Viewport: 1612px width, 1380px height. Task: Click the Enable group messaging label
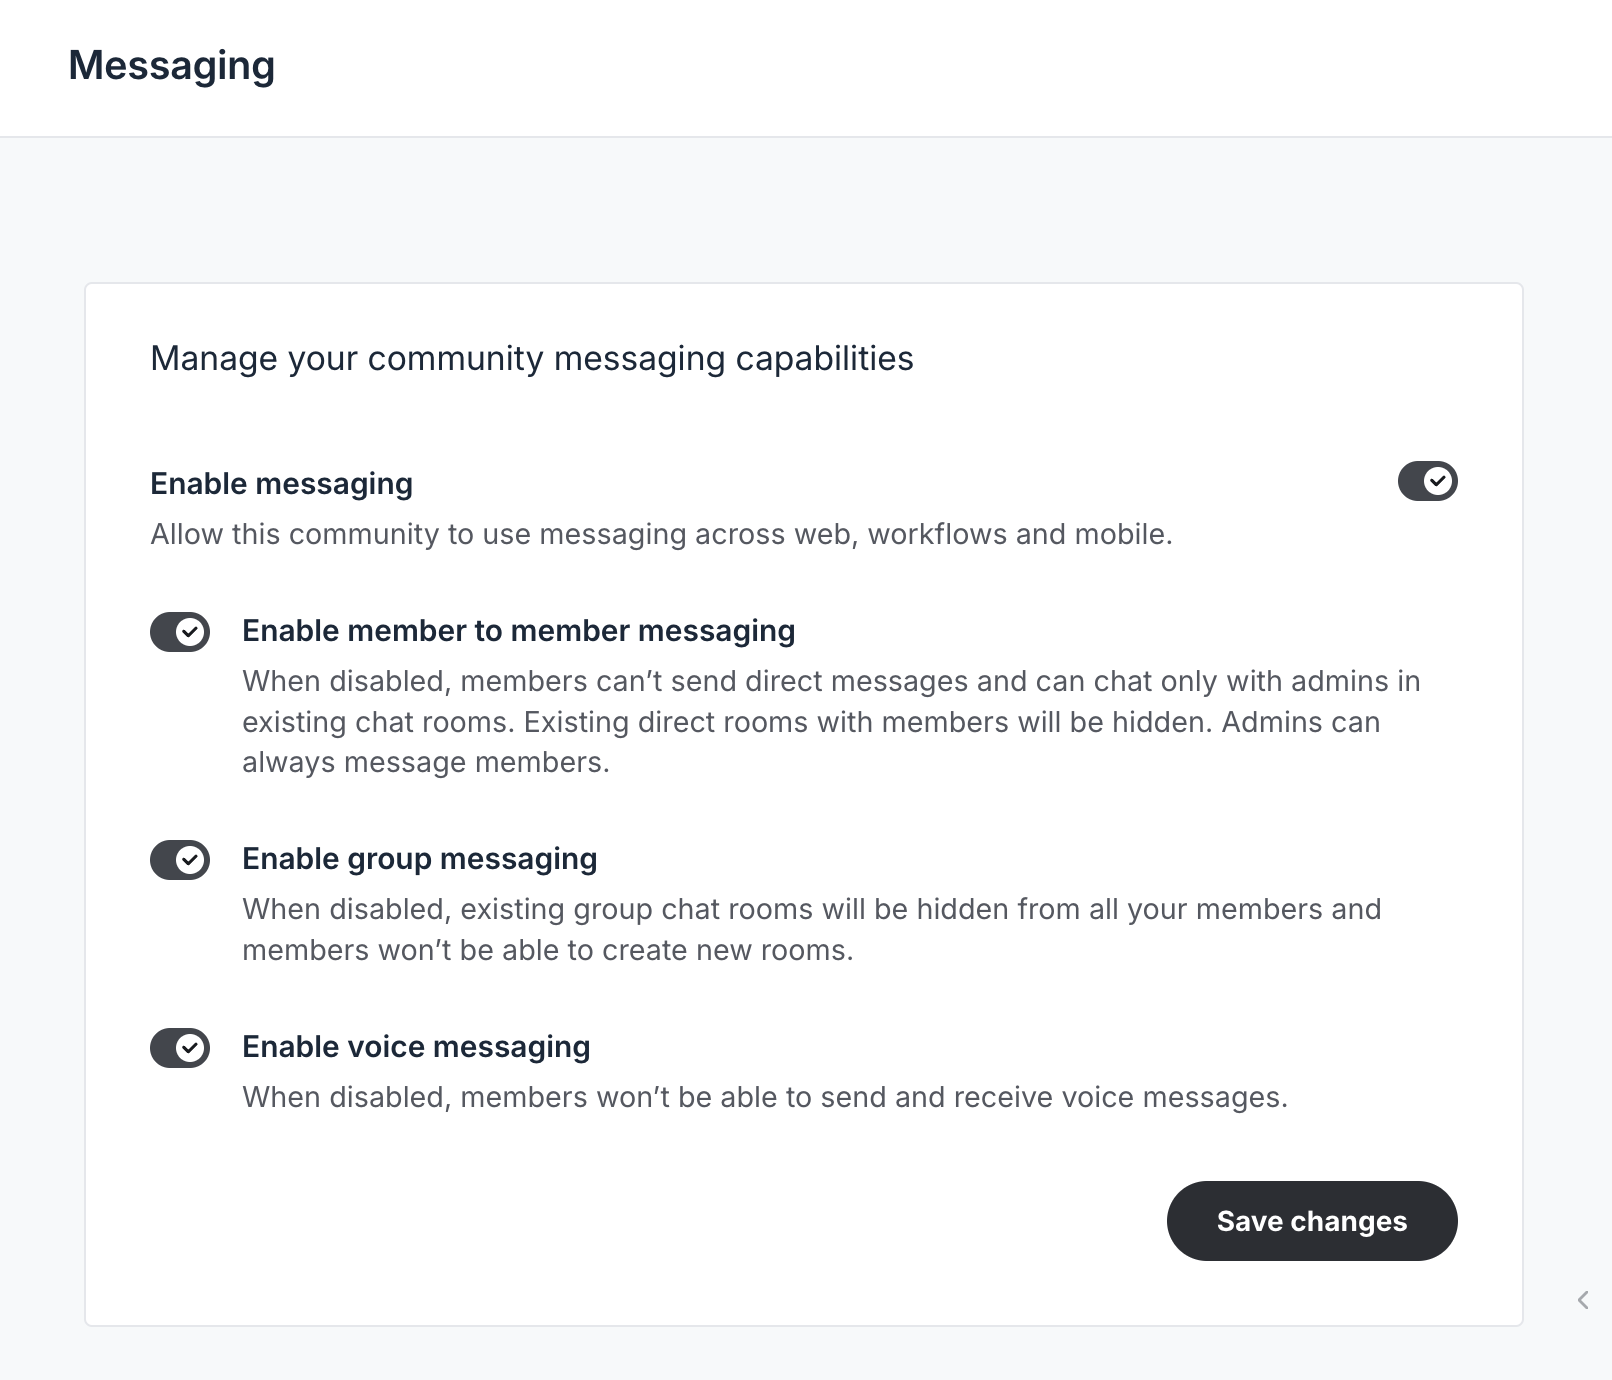419,858
